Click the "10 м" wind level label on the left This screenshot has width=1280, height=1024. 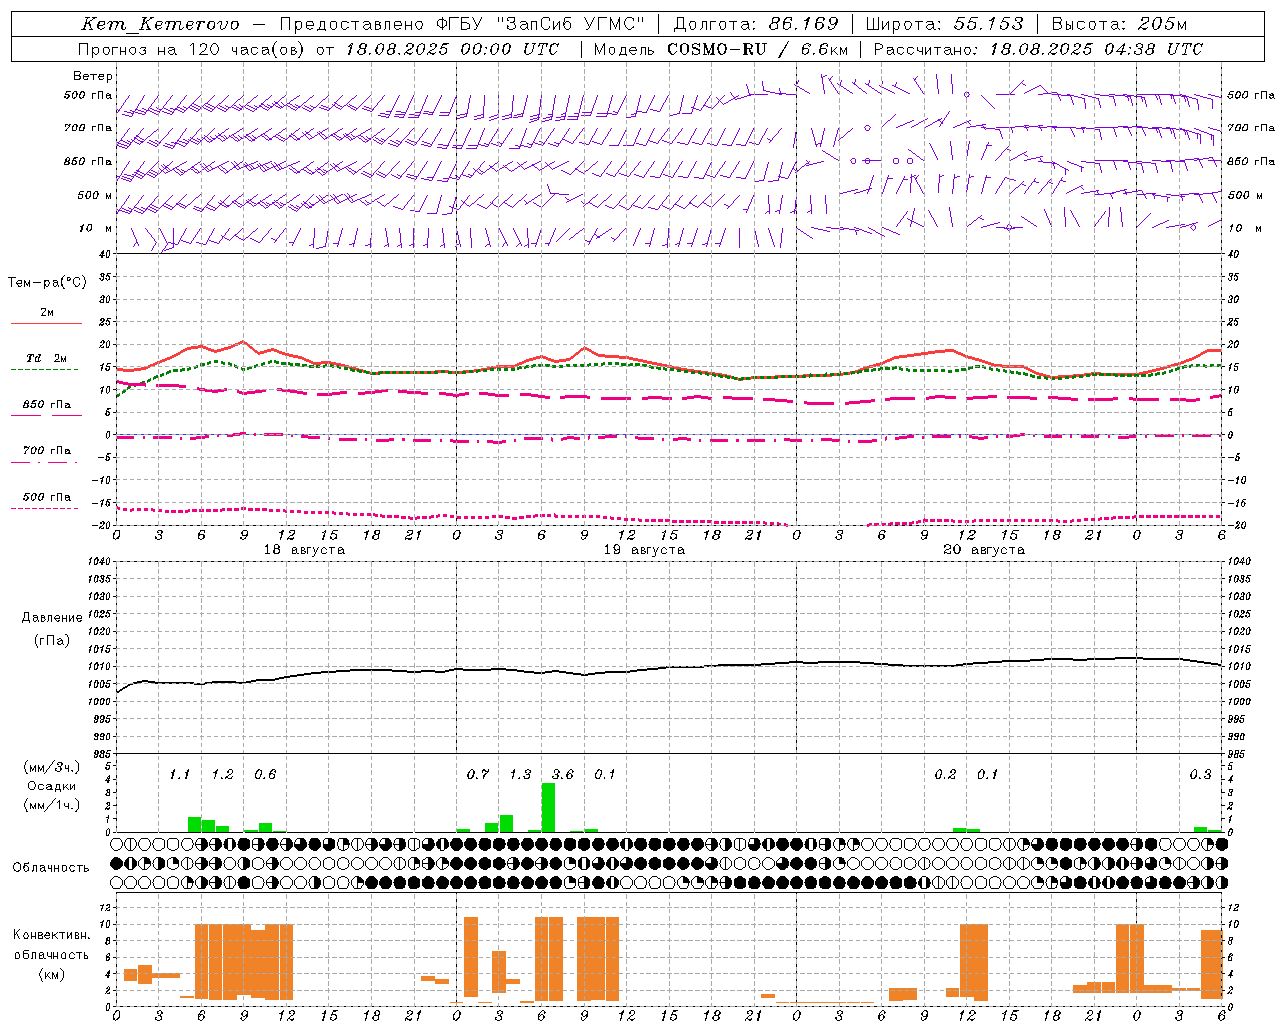pyautogui.click(x=95, y=228)
